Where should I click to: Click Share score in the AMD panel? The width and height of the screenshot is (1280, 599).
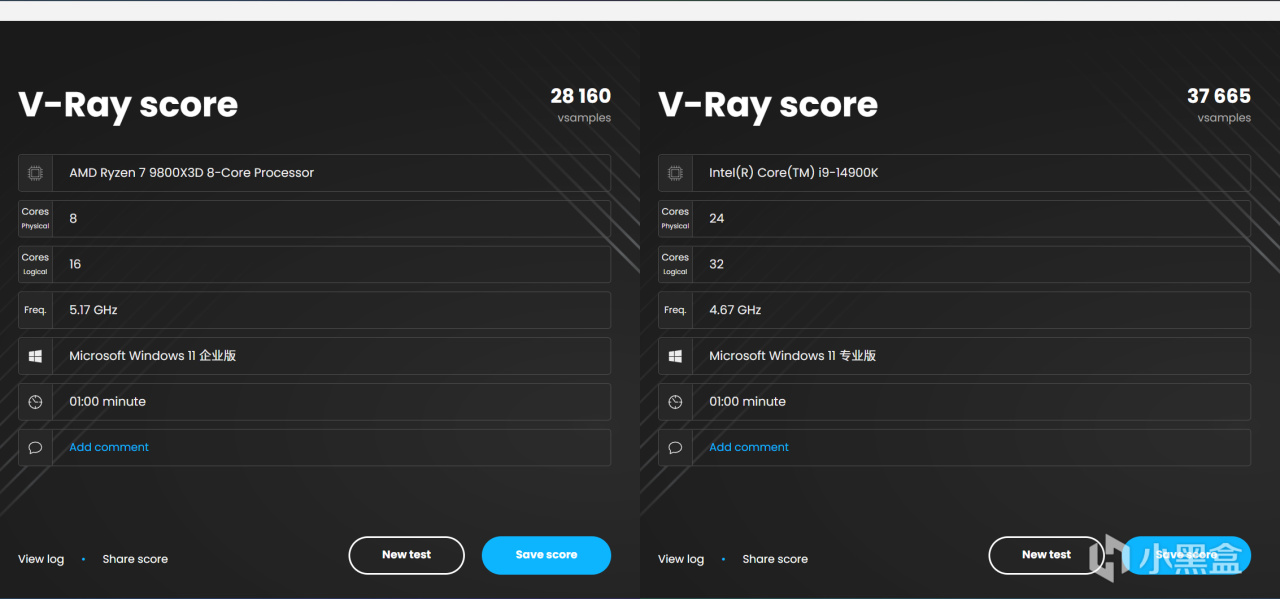[x=135, y=559]
